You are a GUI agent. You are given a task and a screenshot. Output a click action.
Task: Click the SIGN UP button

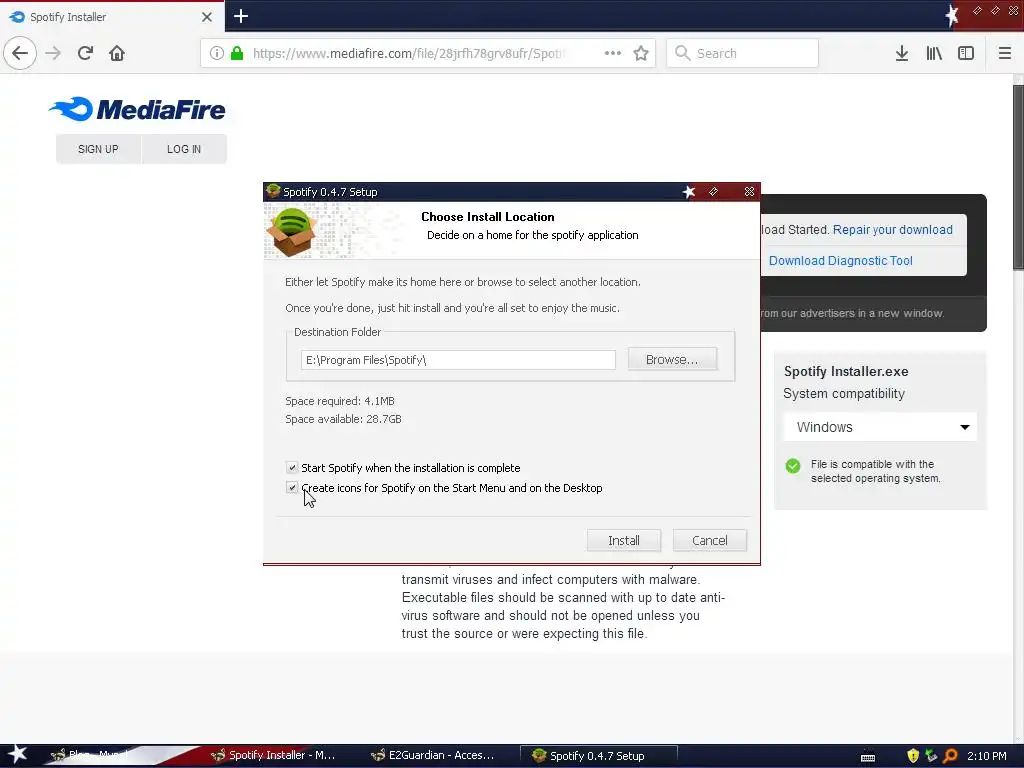pyautogui.click(x=98, y=149)
